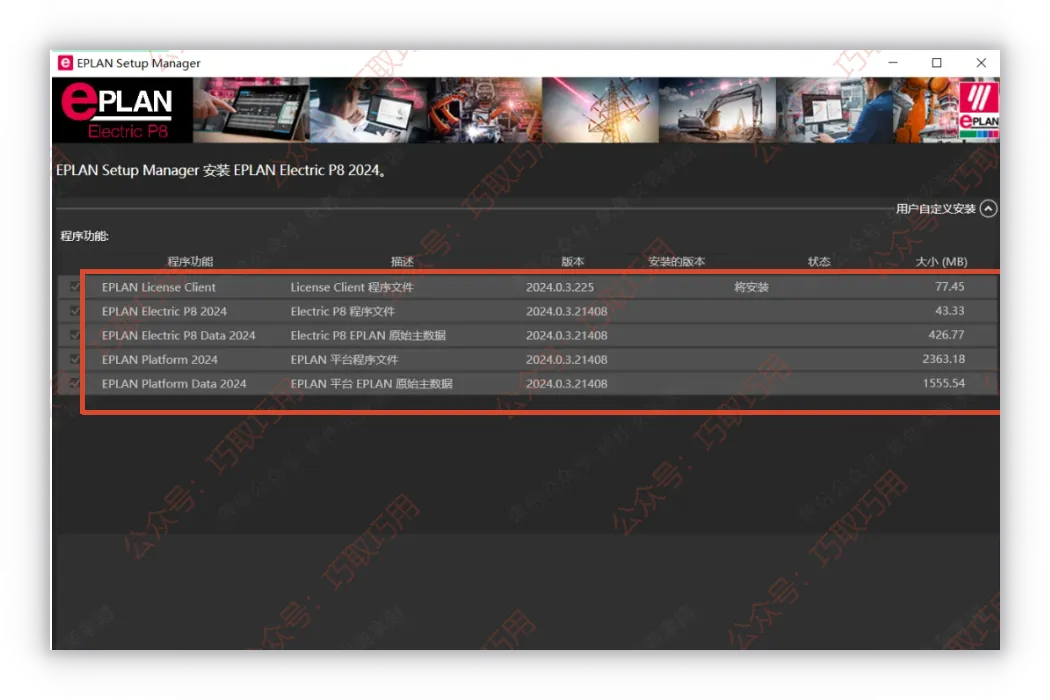1050x700 pixels.
Task: Click size value '426.77'
Action: coord(946,335)
